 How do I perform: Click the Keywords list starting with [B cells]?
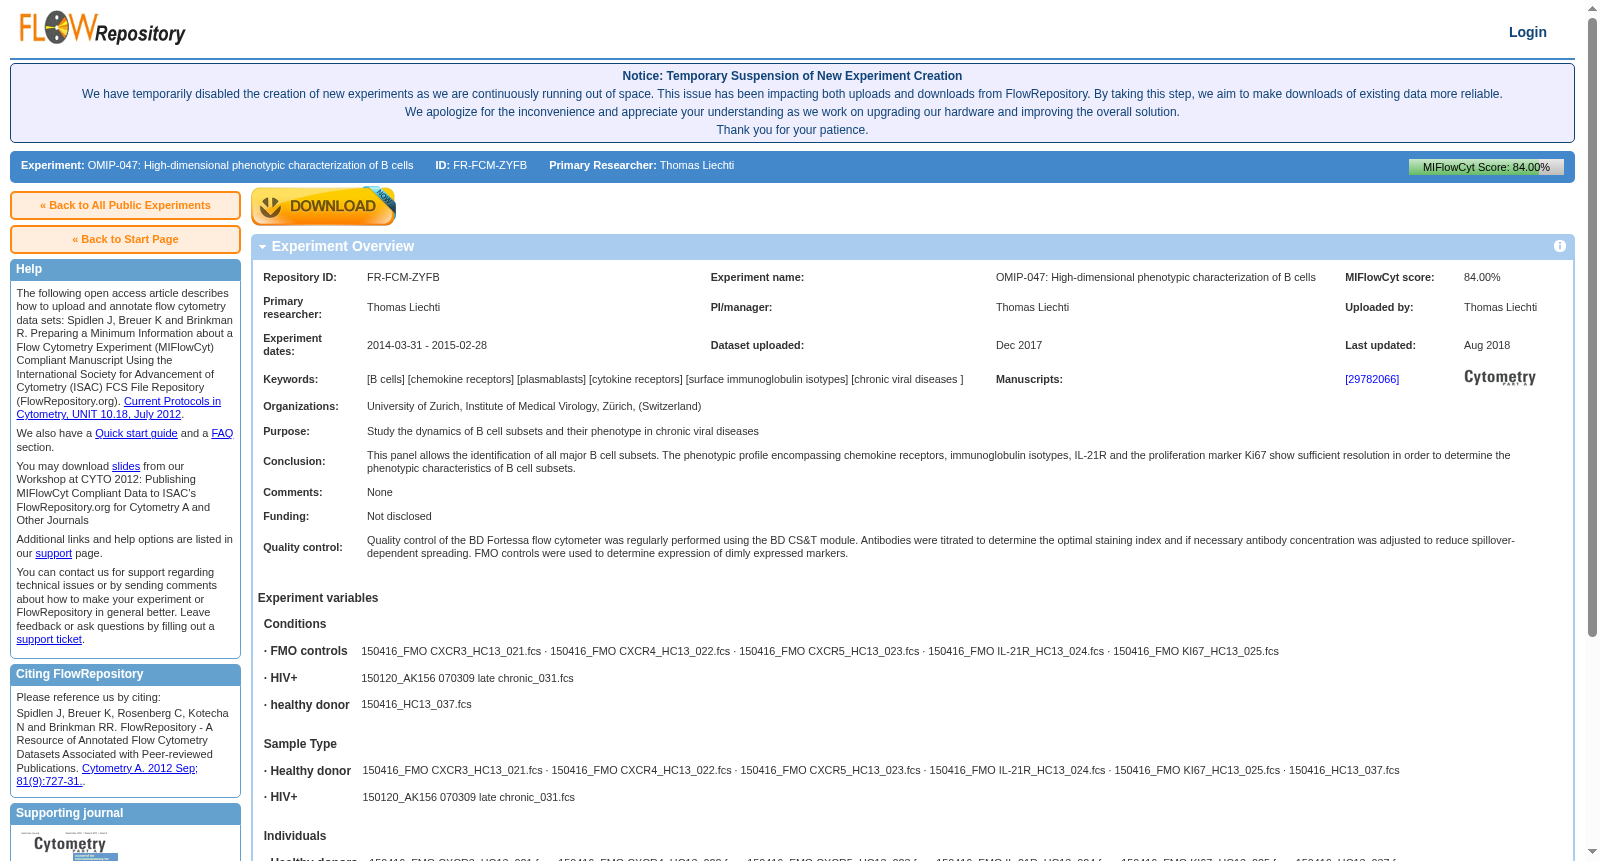[665, 379]
